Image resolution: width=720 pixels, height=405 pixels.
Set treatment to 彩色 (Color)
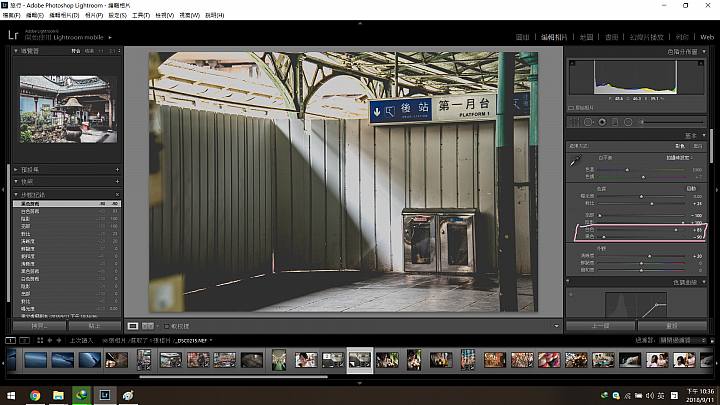click(680, 146)
